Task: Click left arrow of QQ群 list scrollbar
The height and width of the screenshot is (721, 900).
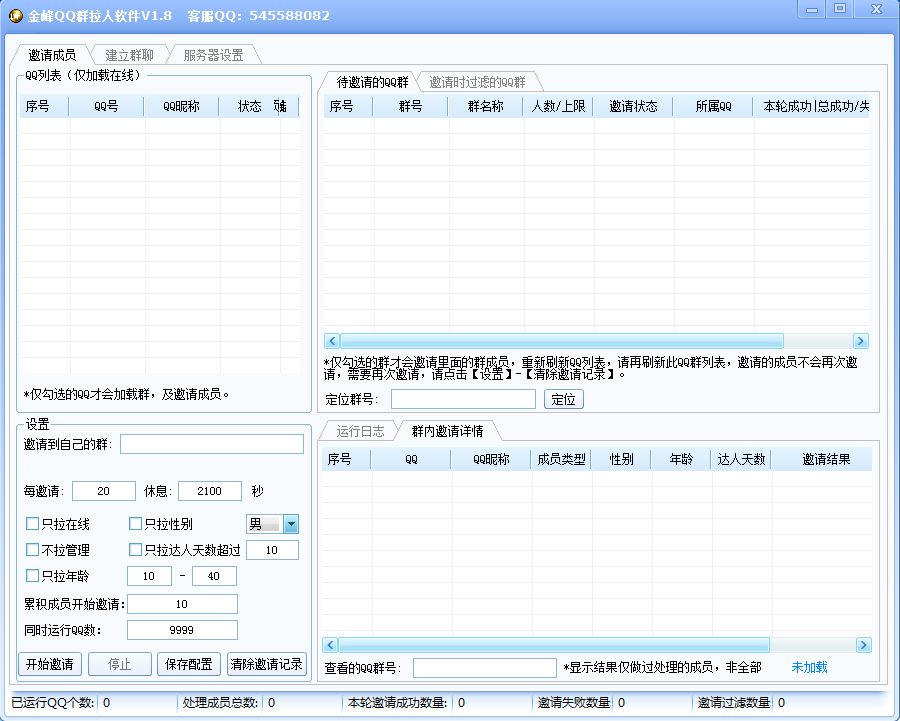Action: pos(332,341)
